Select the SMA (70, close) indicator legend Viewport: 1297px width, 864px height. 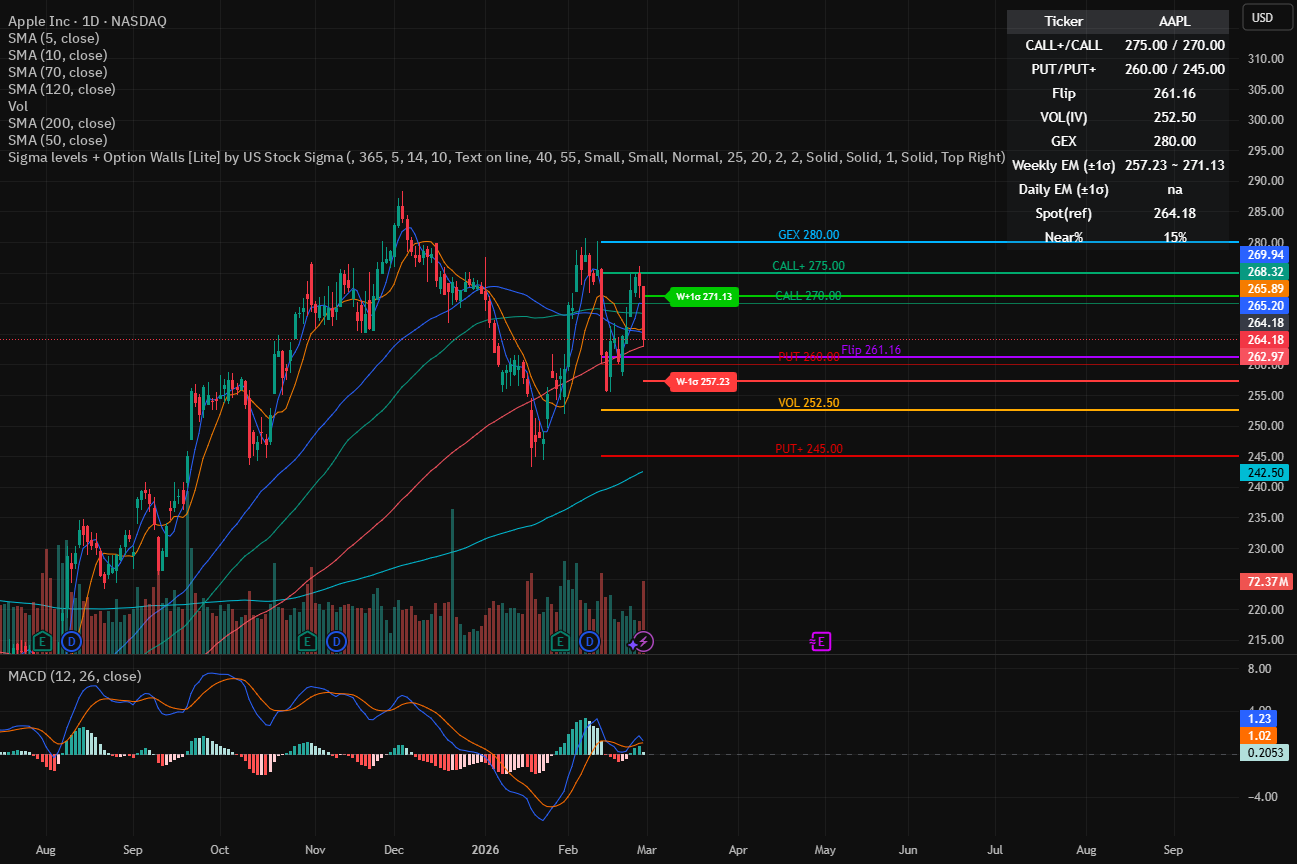coord(58,72)
